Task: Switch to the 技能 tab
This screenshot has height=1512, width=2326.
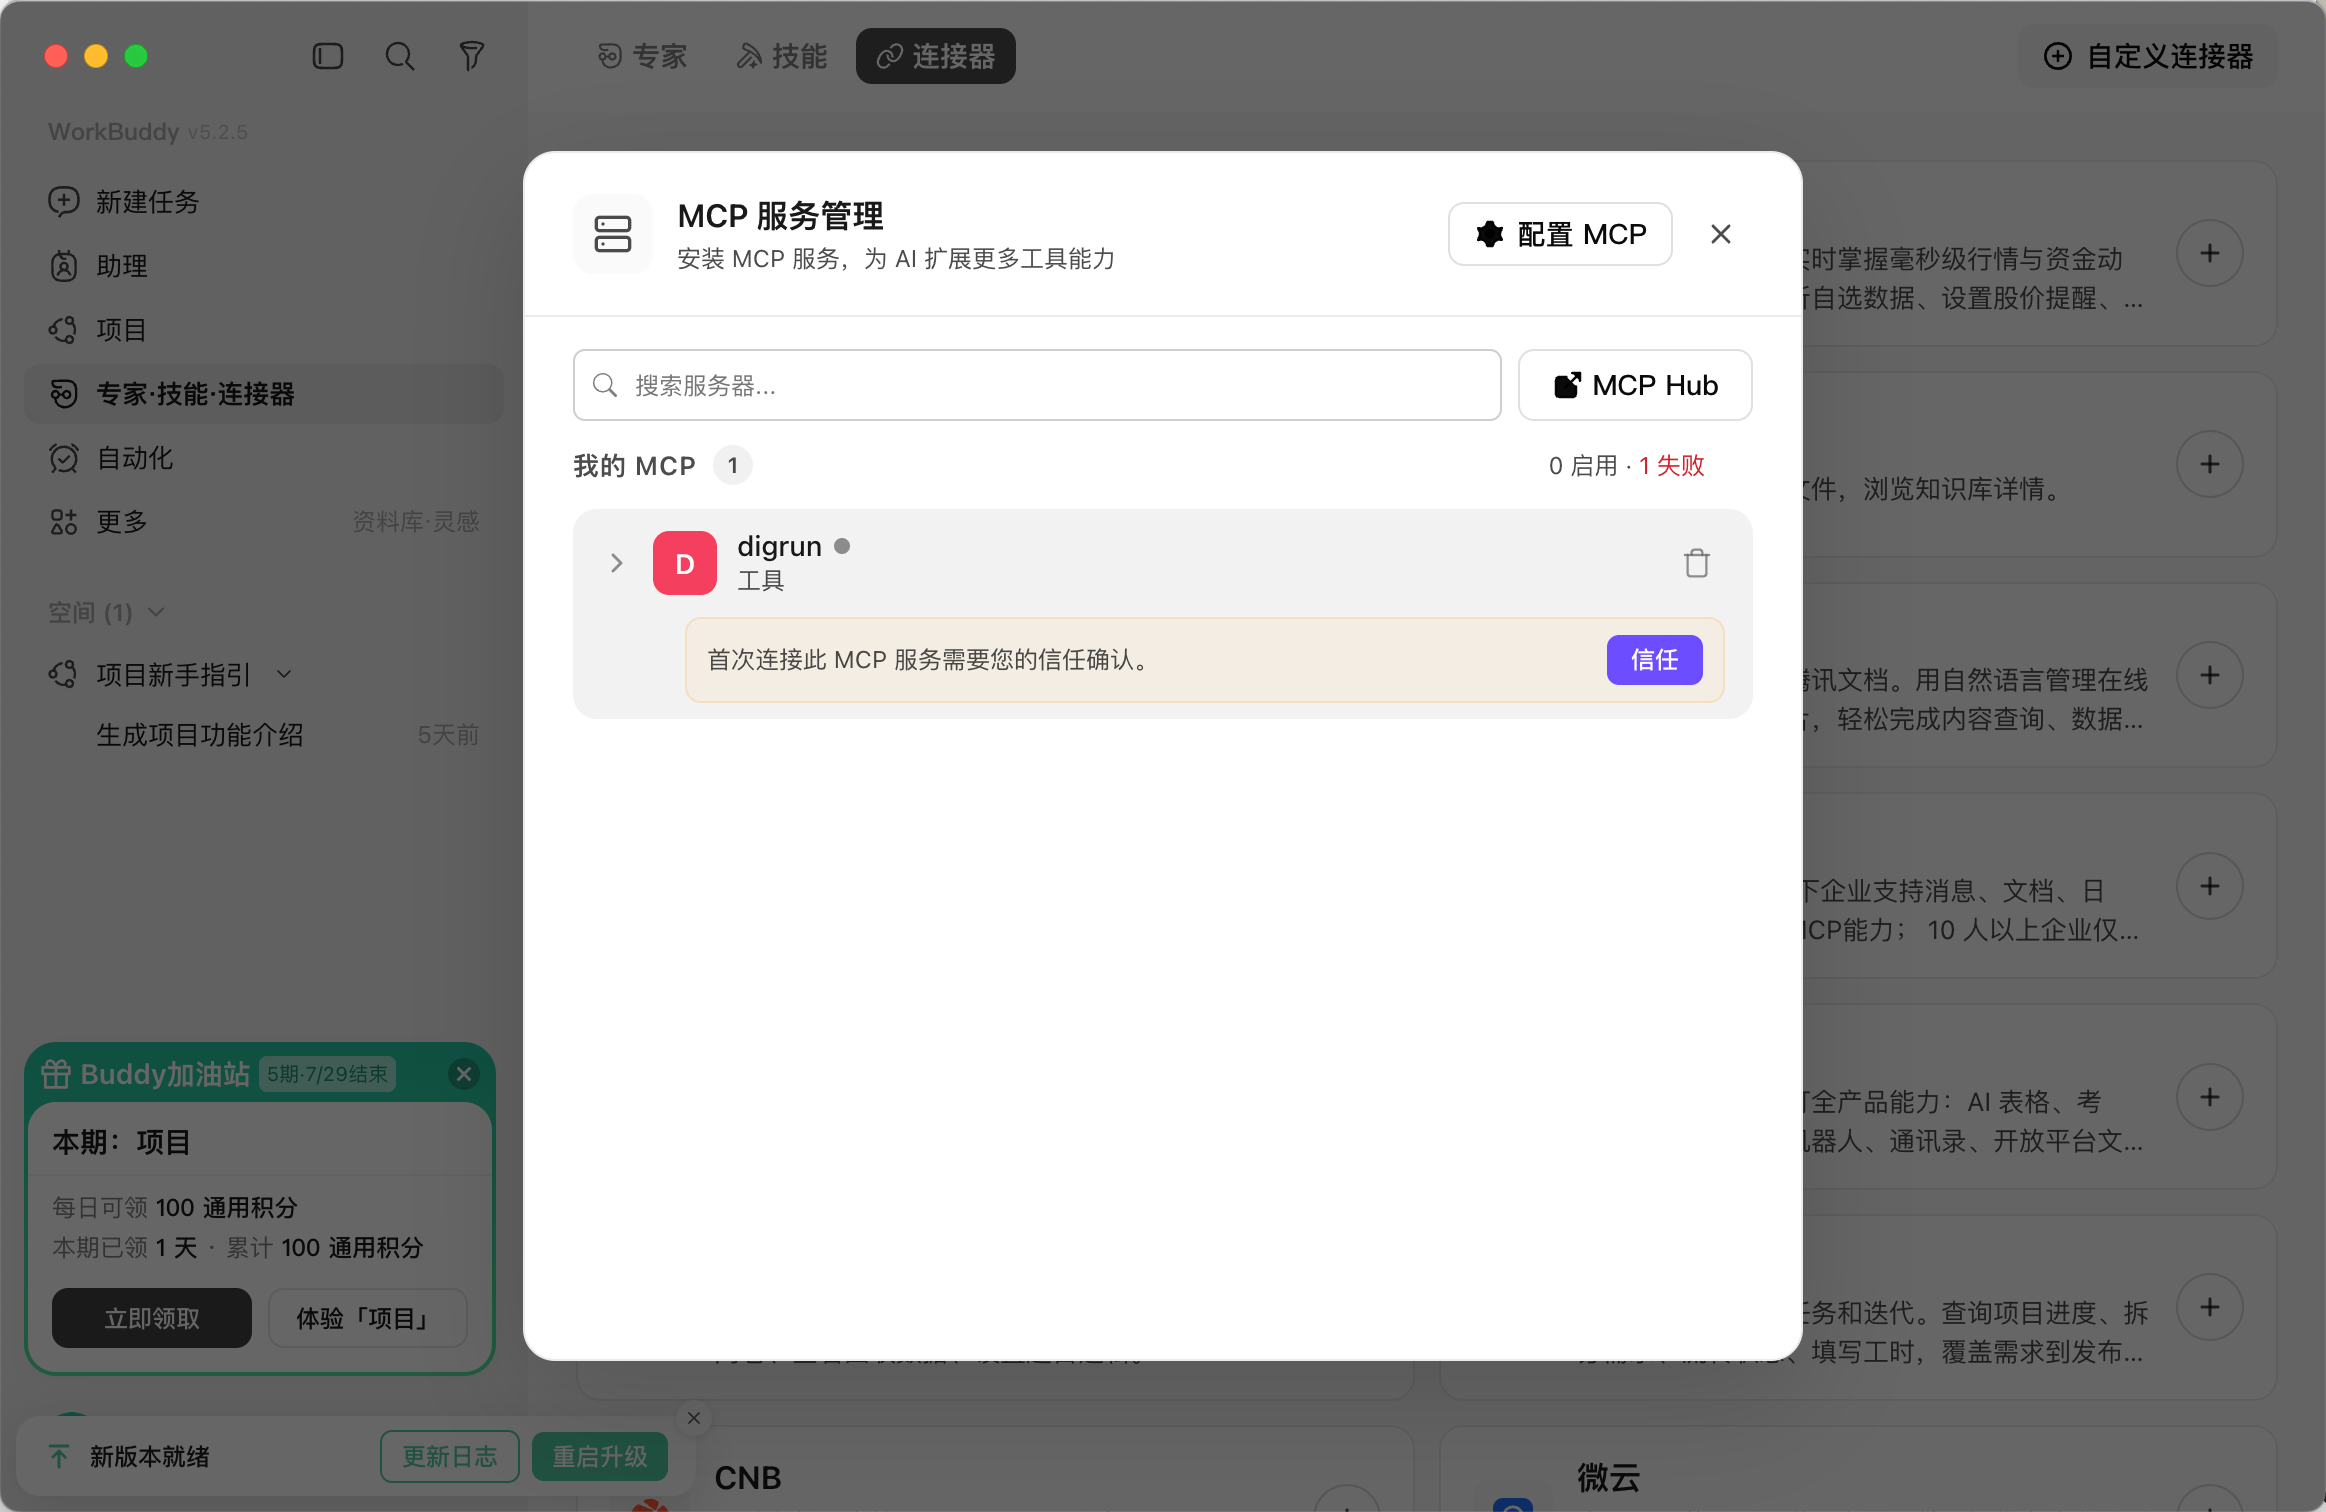Action: click(x=782, y=56)
